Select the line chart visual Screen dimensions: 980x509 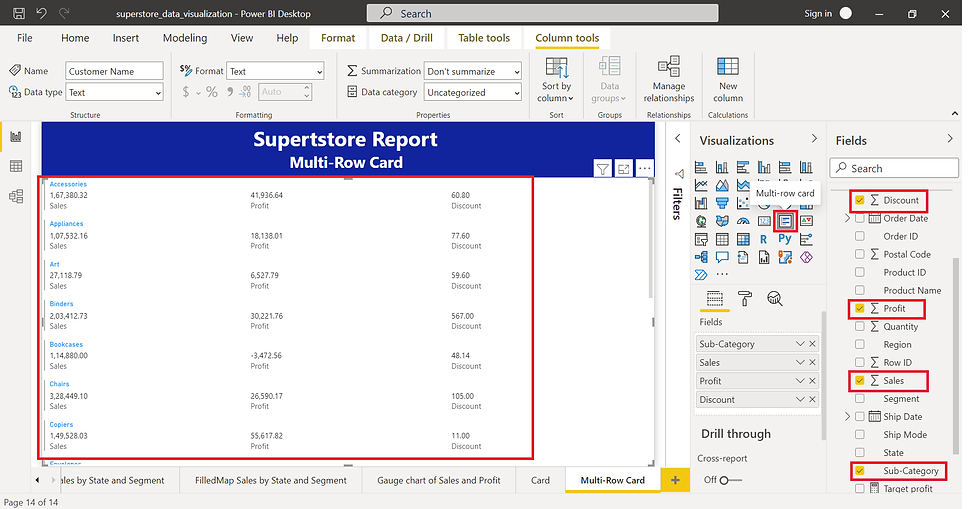tap(701, 185)
